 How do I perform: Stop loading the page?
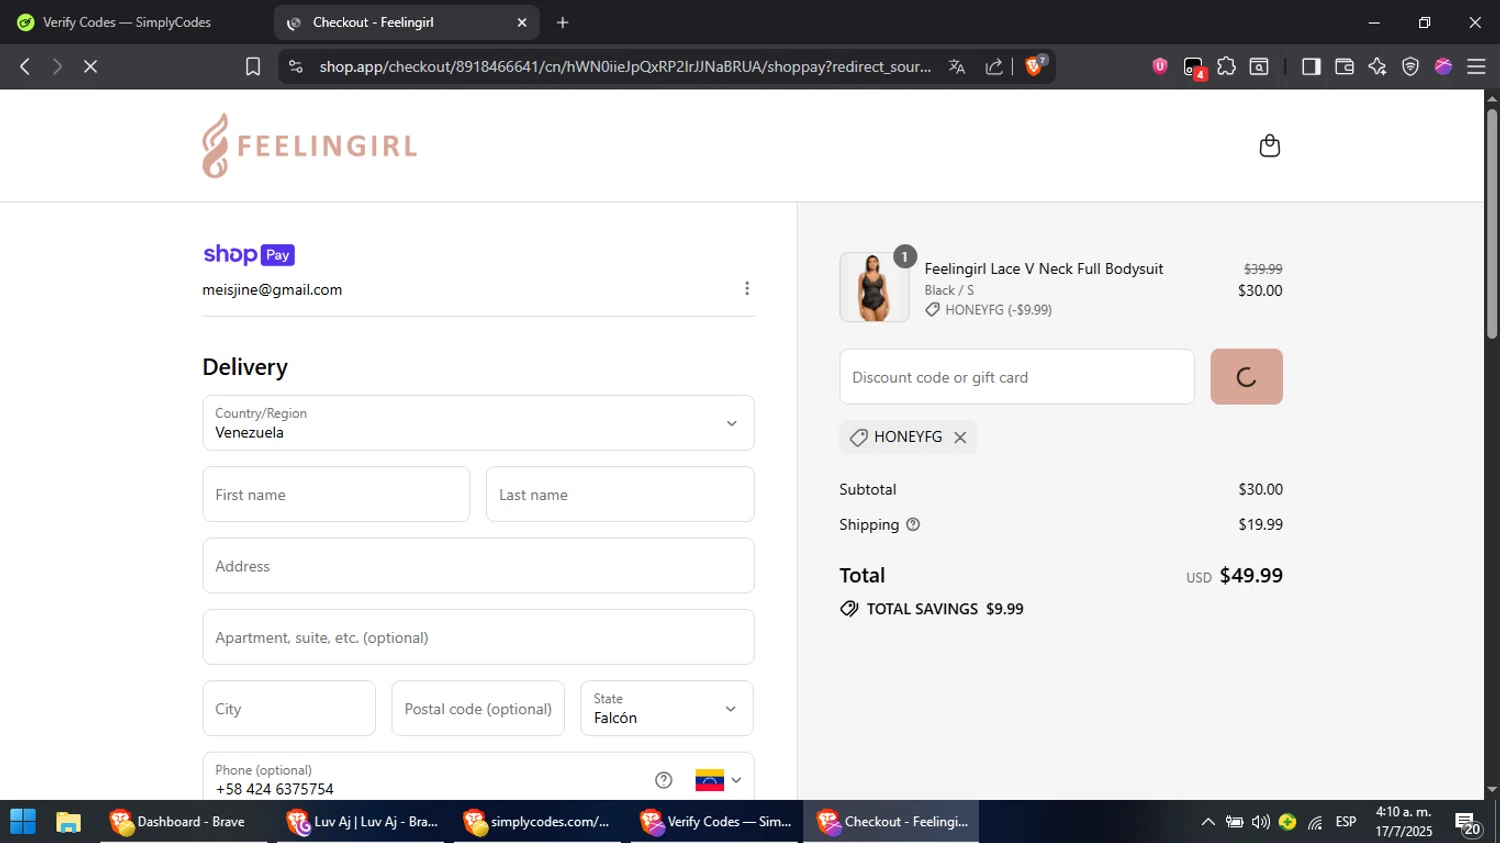tap(90, 66)
